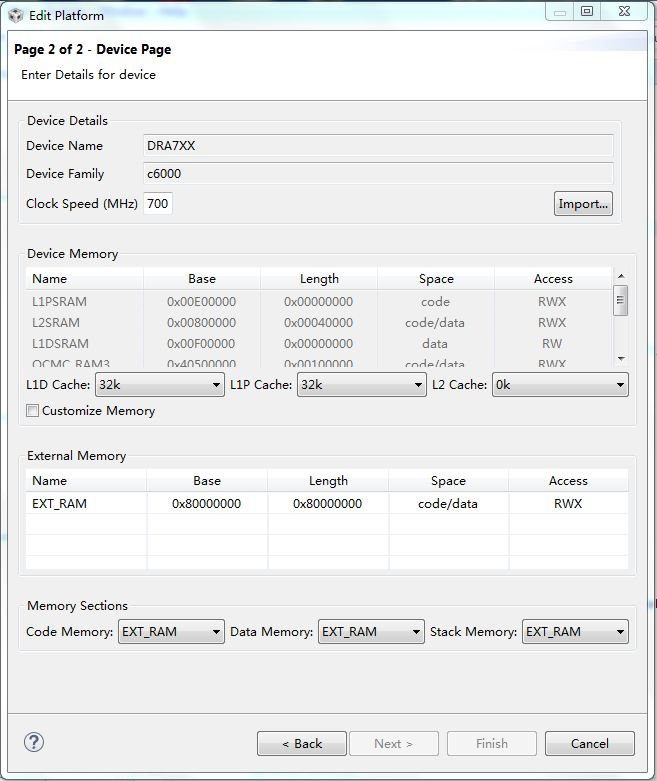Image resolution: width=657 pixels, height=781 pixels.
Task: Click Device Memory Name column header
Action: click(84, 278)
